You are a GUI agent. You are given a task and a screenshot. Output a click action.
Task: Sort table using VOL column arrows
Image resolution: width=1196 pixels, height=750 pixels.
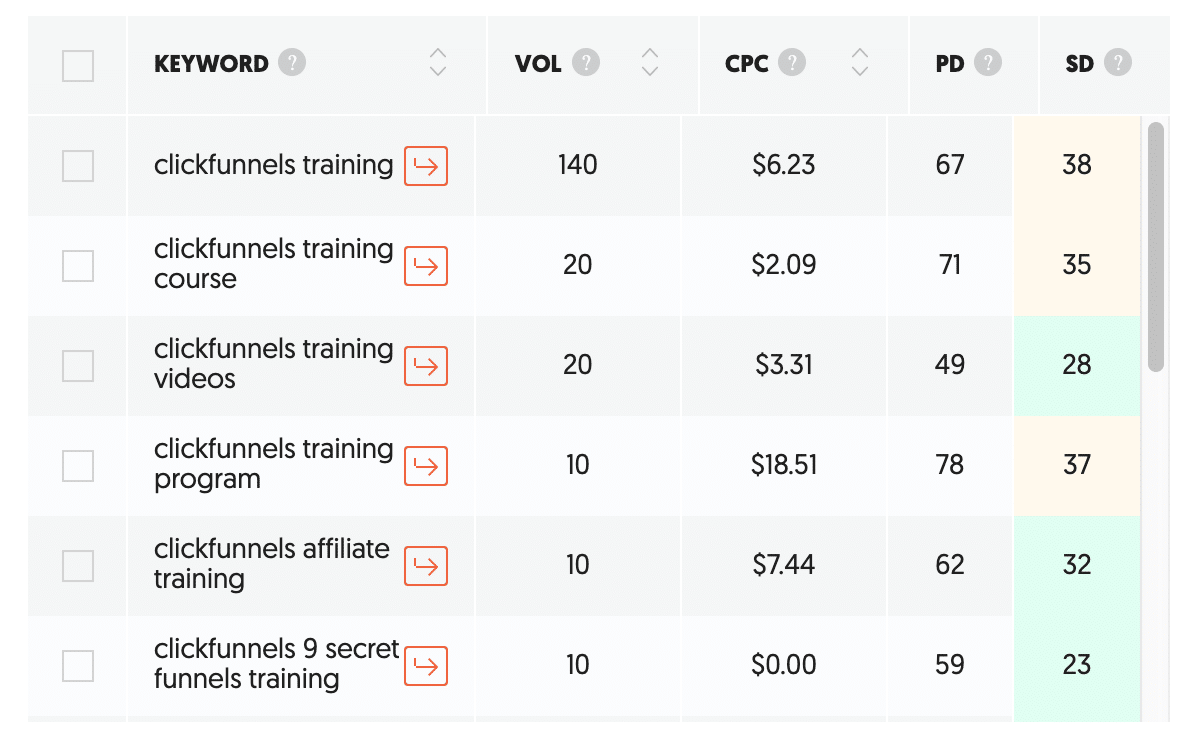click(x=650, y=62)
